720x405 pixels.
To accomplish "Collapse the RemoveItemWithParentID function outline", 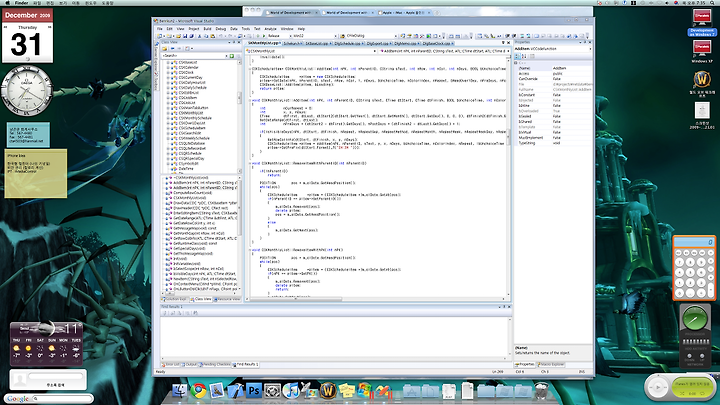I will tap(251, 163).
